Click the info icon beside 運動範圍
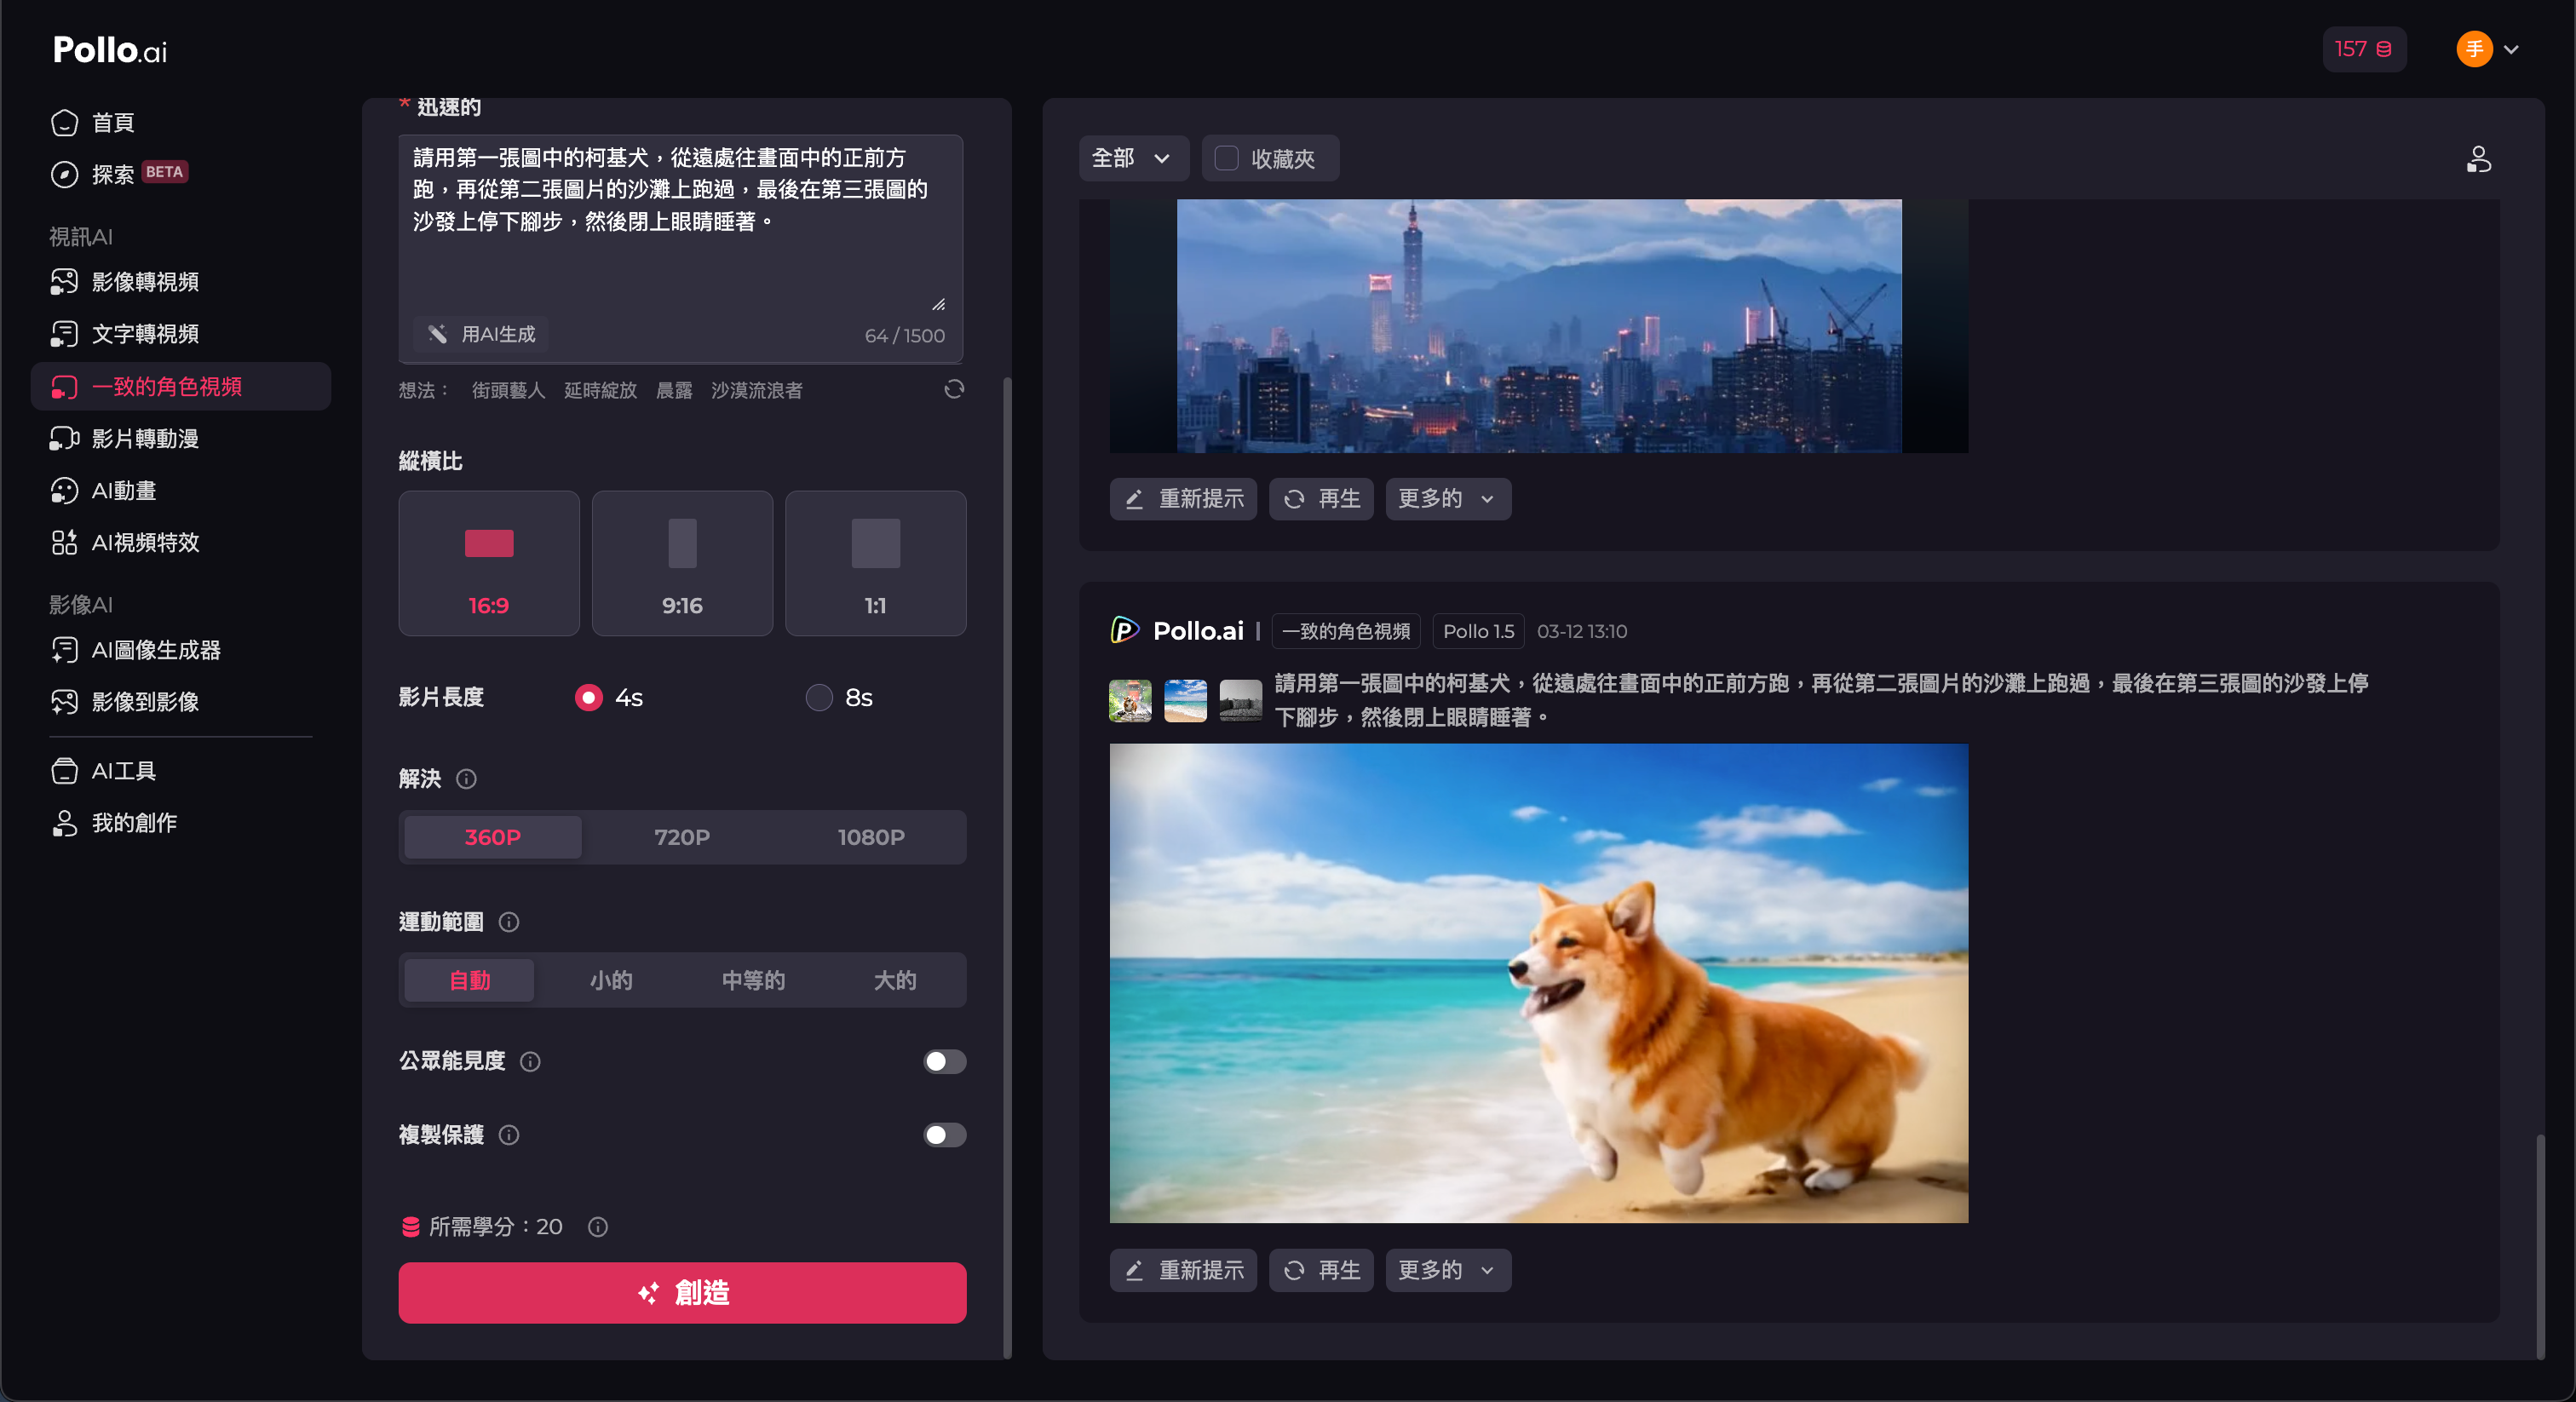2576x1402 pixels. coord(509,922)
